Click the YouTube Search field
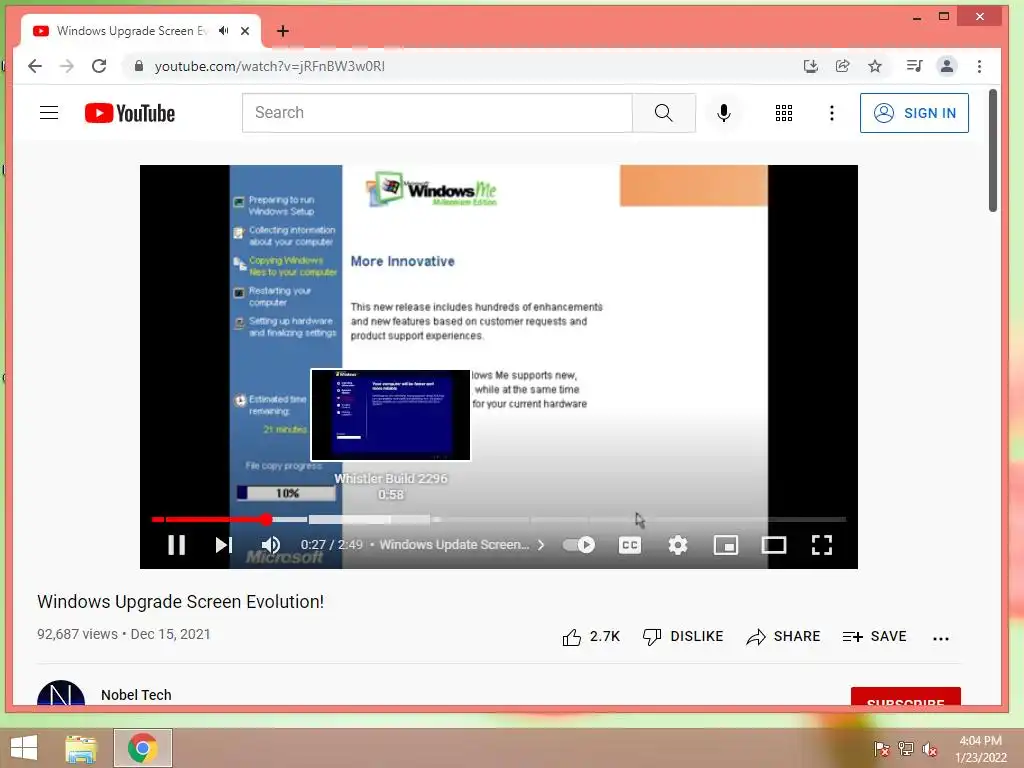 [437, 113]
